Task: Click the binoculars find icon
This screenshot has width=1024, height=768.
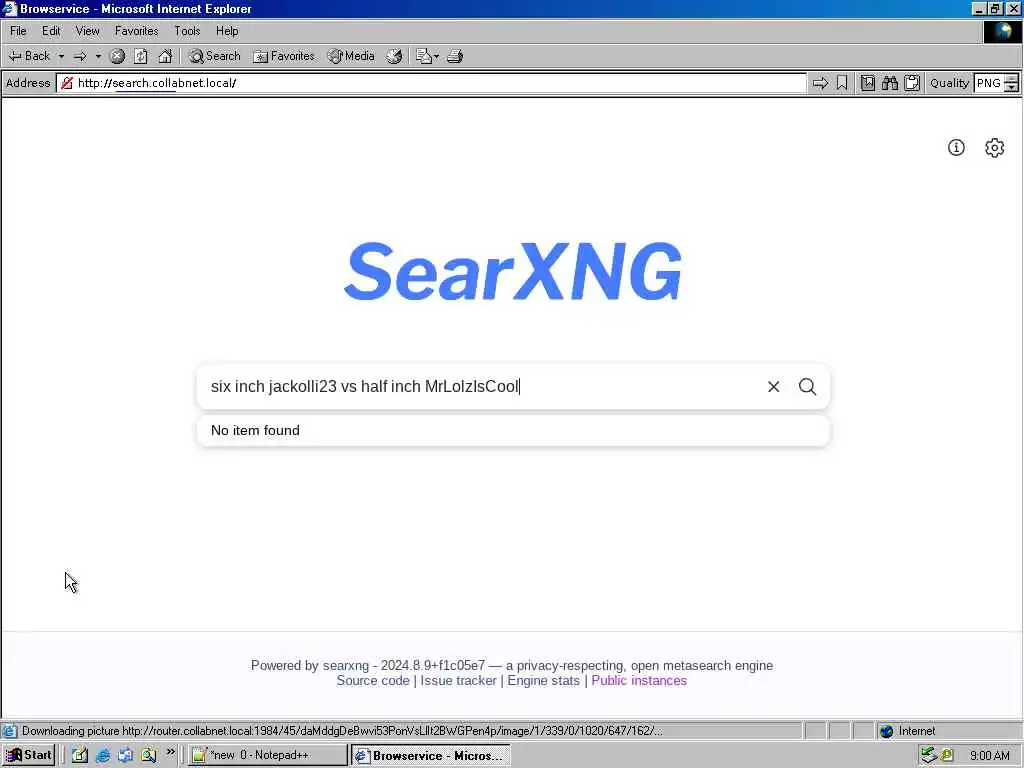Action: point(889,83)
